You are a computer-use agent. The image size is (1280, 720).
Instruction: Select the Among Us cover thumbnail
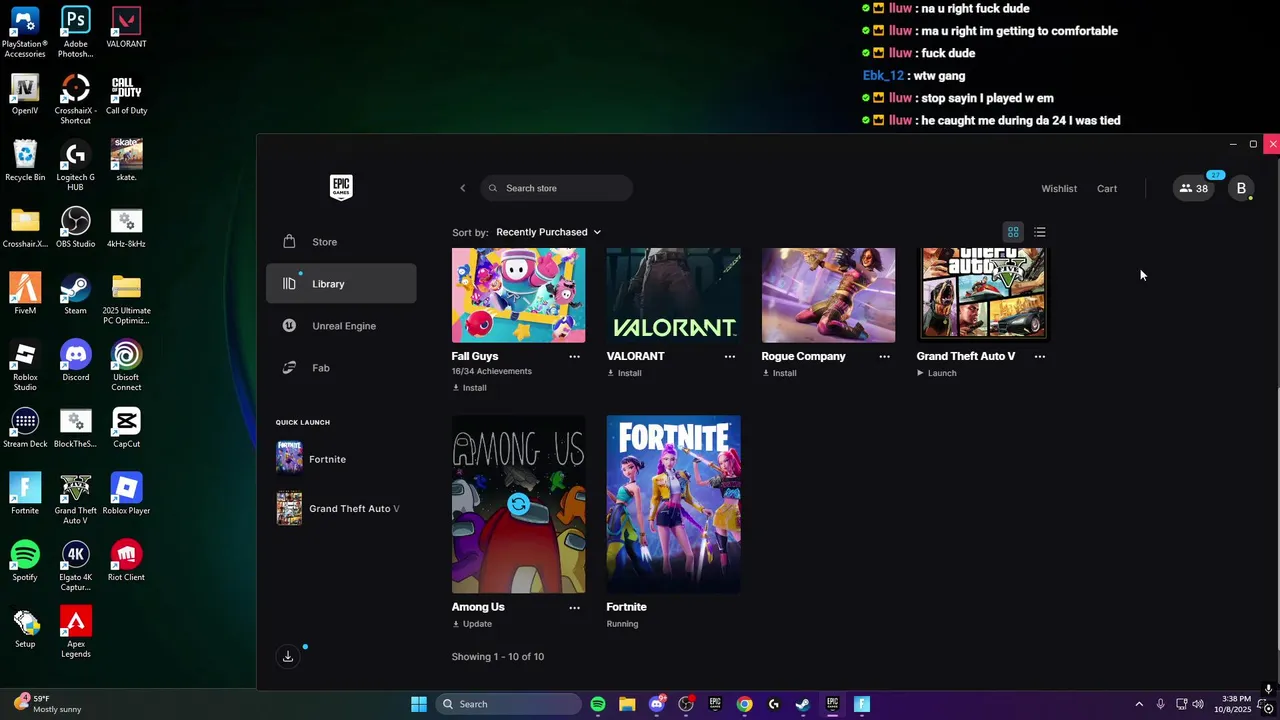[x=518, y=504]
